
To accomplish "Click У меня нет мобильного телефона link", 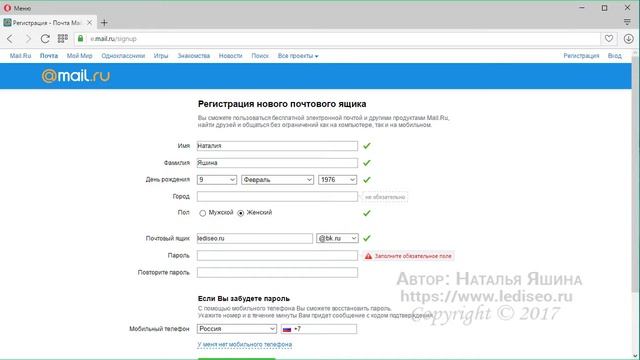I will [x=244, y=345].
